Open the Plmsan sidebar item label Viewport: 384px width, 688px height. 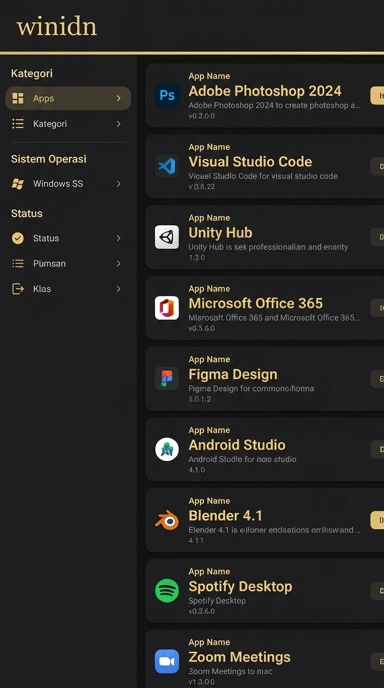pyautogui.click(x=49, y=263)
